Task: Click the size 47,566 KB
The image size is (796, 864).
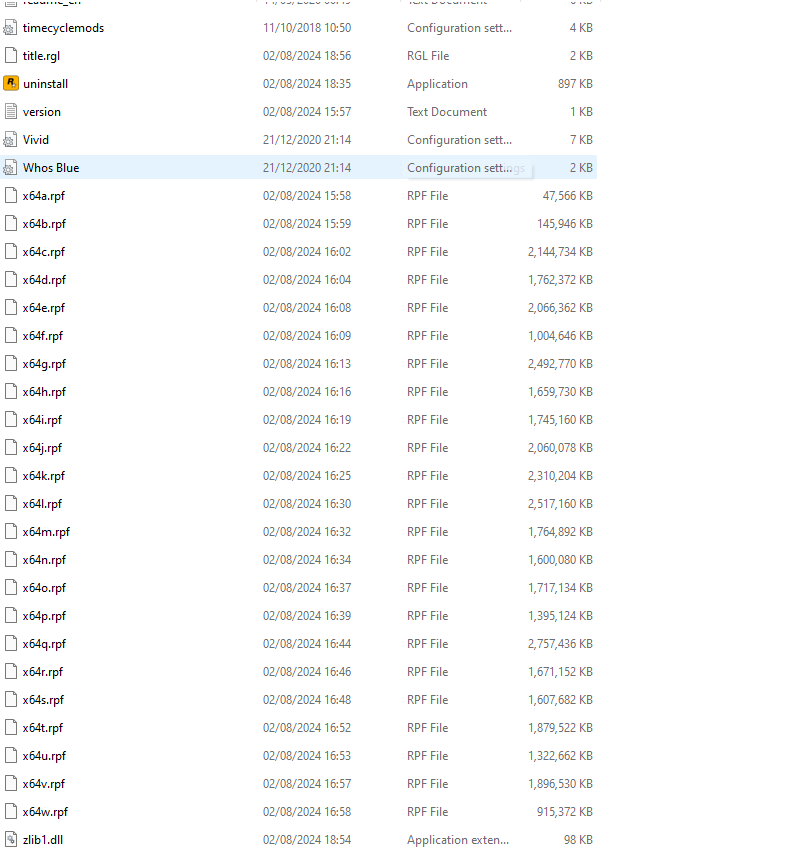Action: (567, 196)
